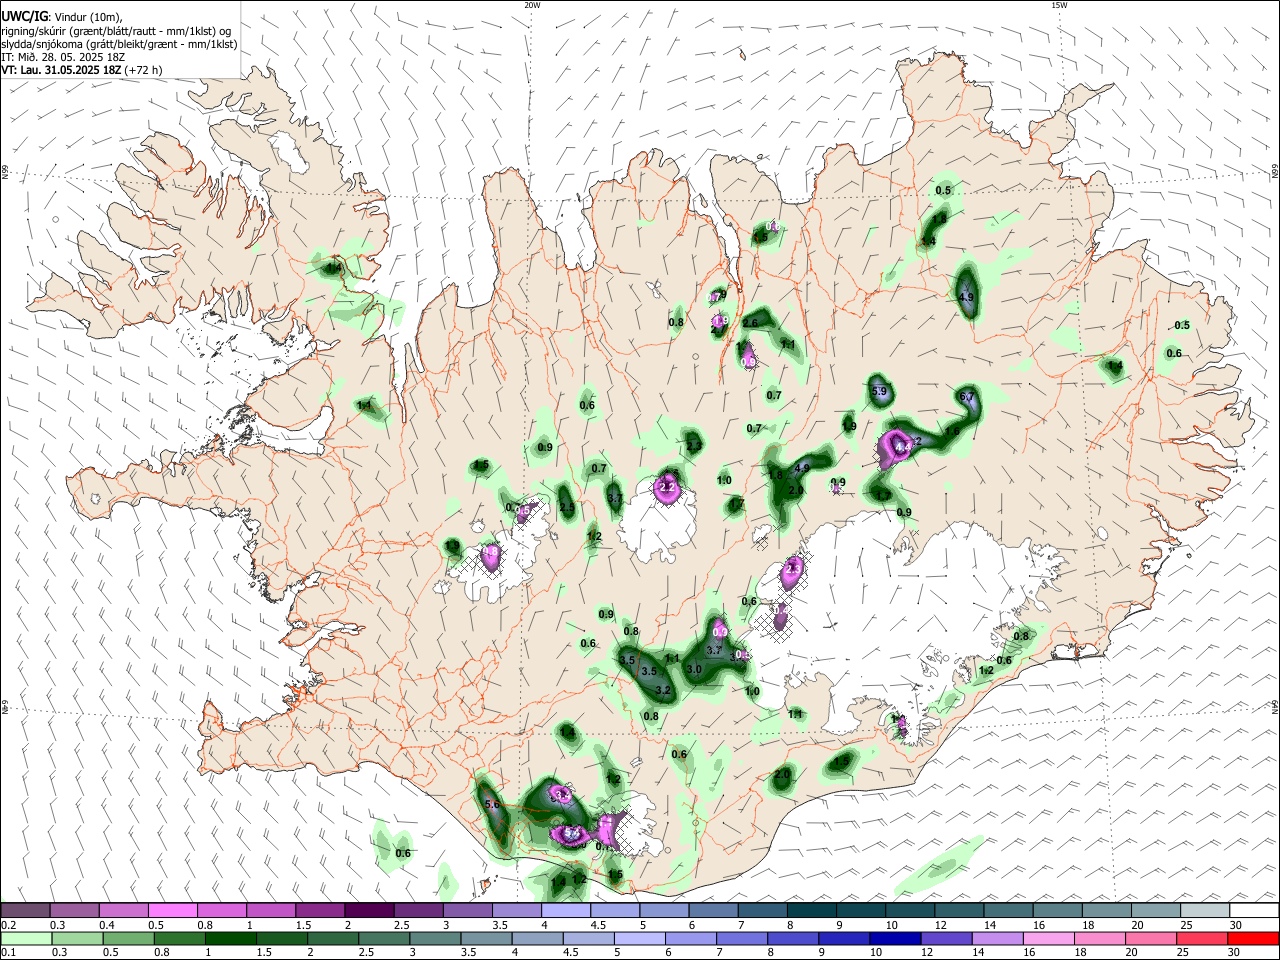Click the valid time 'VT: Lau. 31.05.2025 18Z (+72 h)'
The image size is (1280, 960).
pos(82,70)
